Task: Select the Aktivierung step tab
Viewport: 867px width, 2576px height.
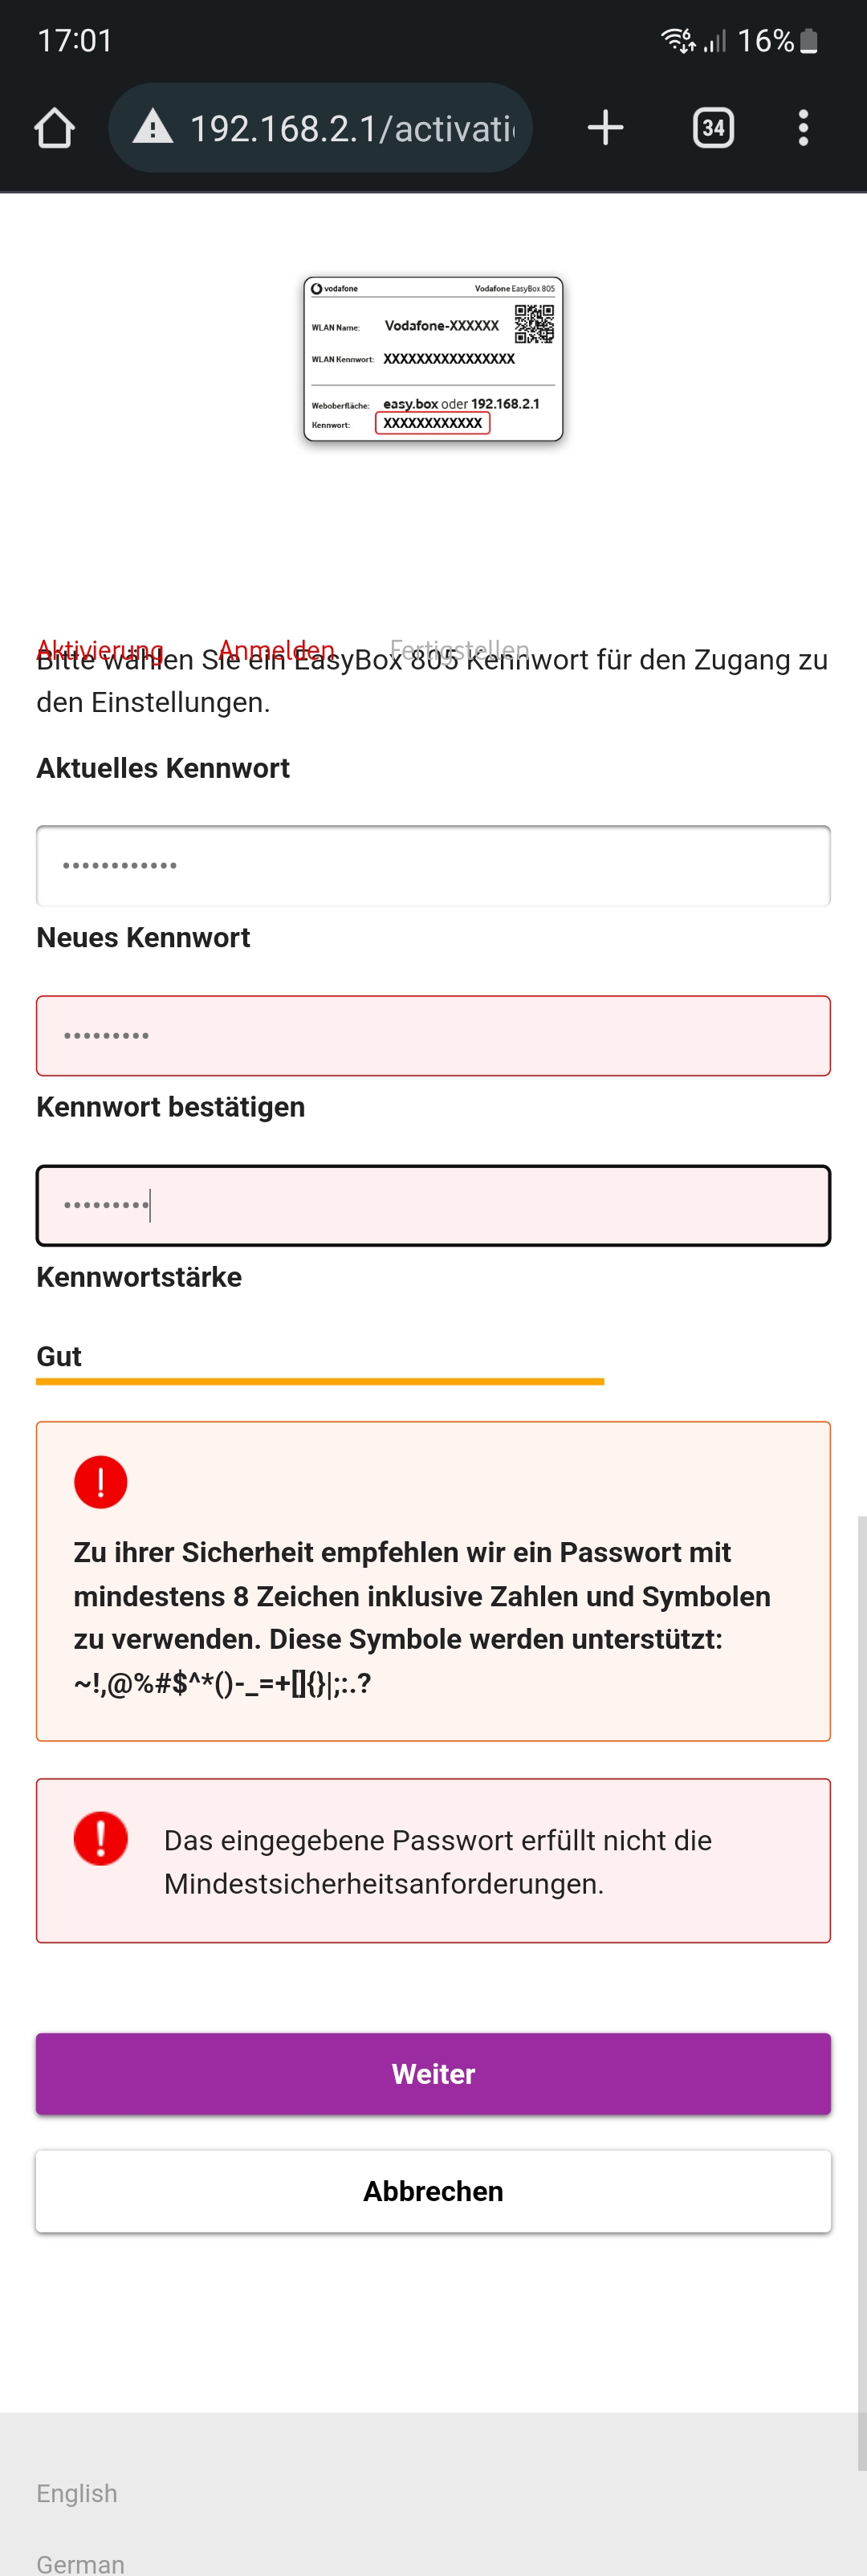Action: pyautogui.click(x=100, y=650)
